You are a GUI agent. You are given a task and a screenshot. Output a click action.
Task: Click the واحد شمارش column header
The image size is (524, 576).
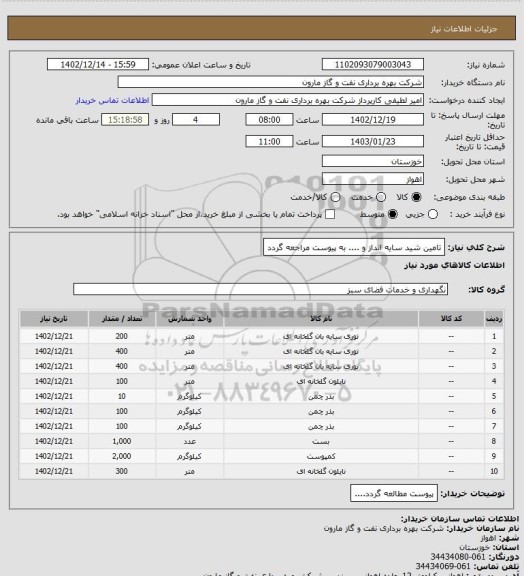click(x=190, y=318)
